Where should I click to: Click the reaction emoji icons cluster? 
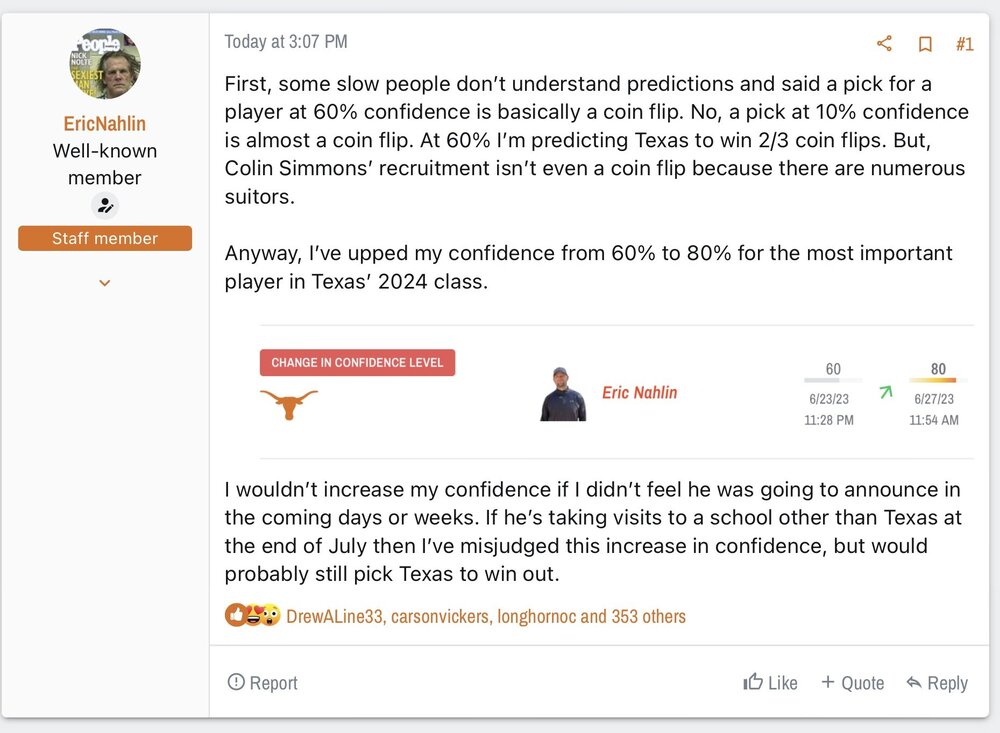[252, 616]
